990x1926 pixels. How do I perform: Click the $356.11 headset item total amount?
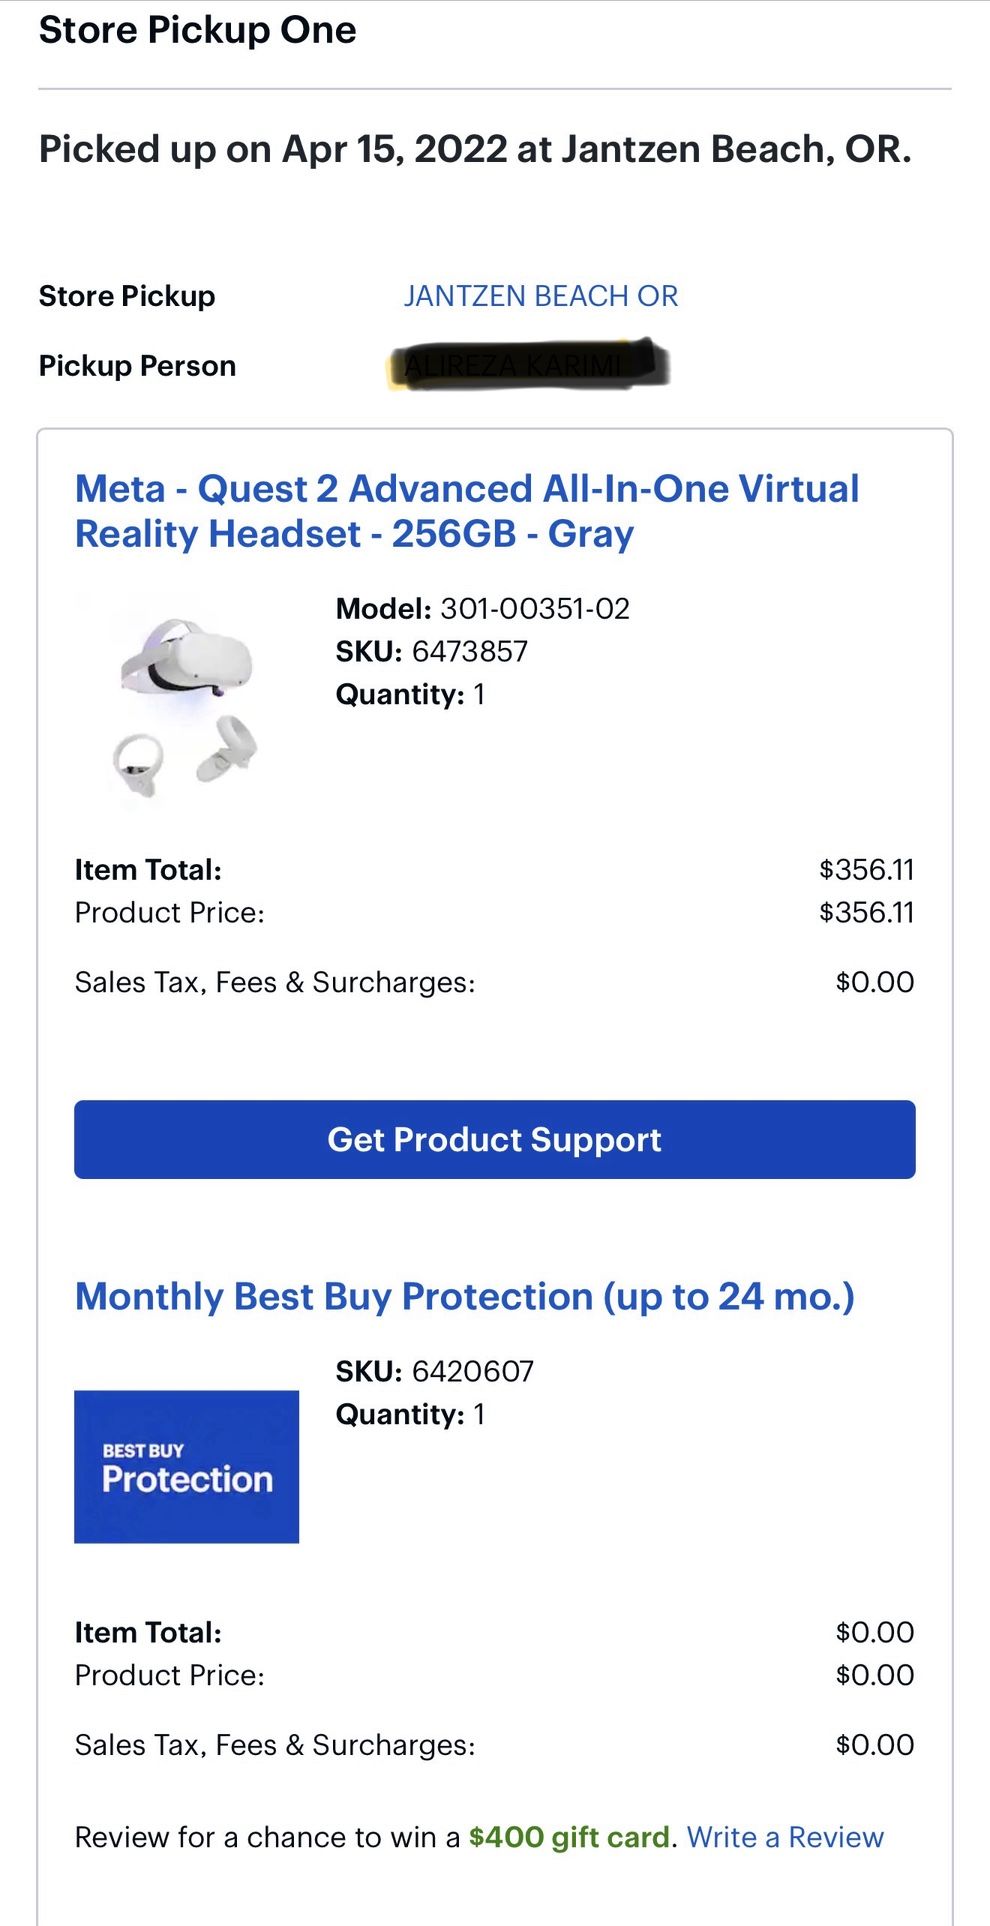click(x=866, y=870)
